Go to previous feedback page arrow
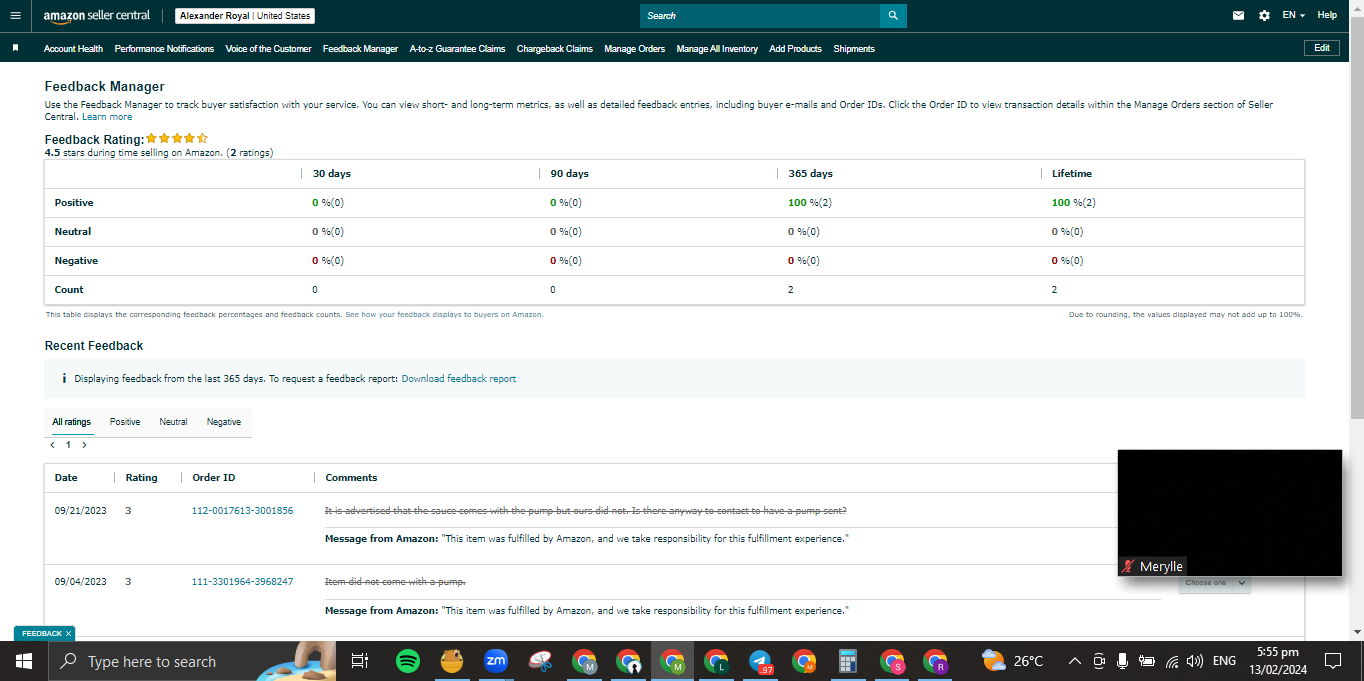Viewport: 1364px width, 681px height. 52,445
